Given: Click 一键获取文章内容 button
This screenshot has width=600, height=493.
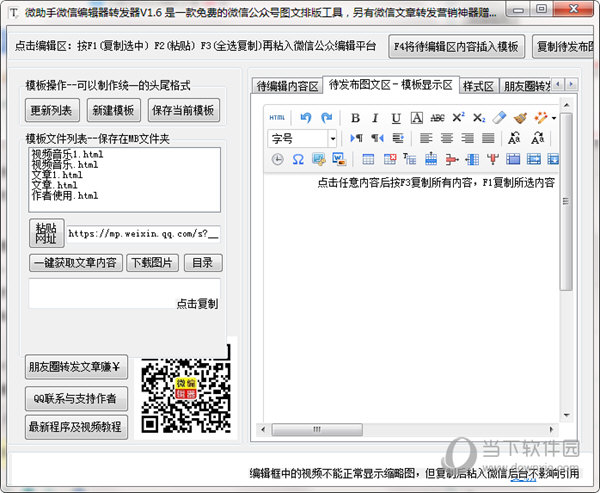Looking at the screenshot, I should (x=76, y=263).
